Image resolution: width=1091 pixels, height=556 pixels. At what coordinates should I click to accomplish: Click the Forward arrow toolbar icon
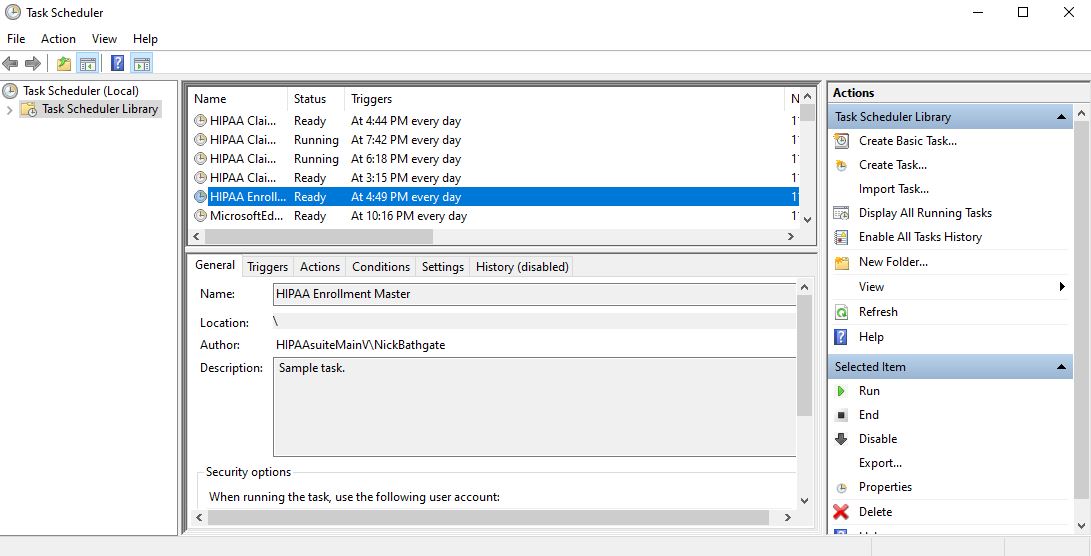pyautogui.click(x=33, y=64)
